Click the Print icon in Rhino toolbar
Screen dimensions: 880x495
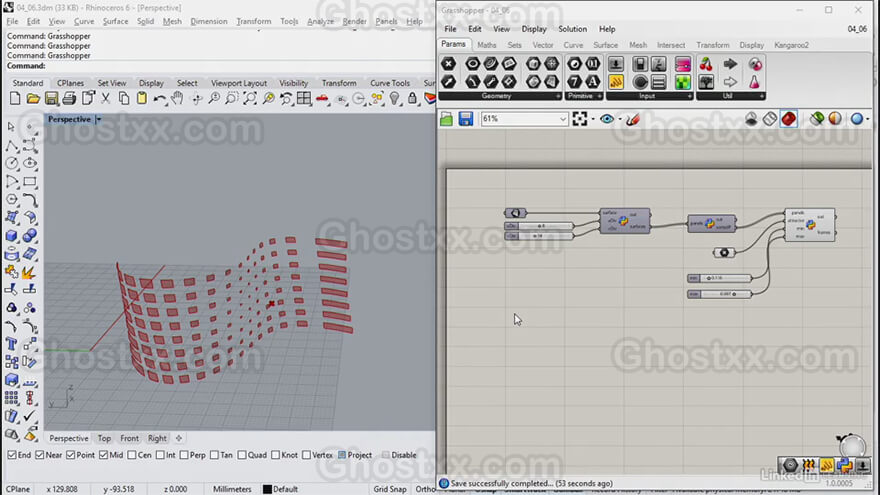(70, 99)
